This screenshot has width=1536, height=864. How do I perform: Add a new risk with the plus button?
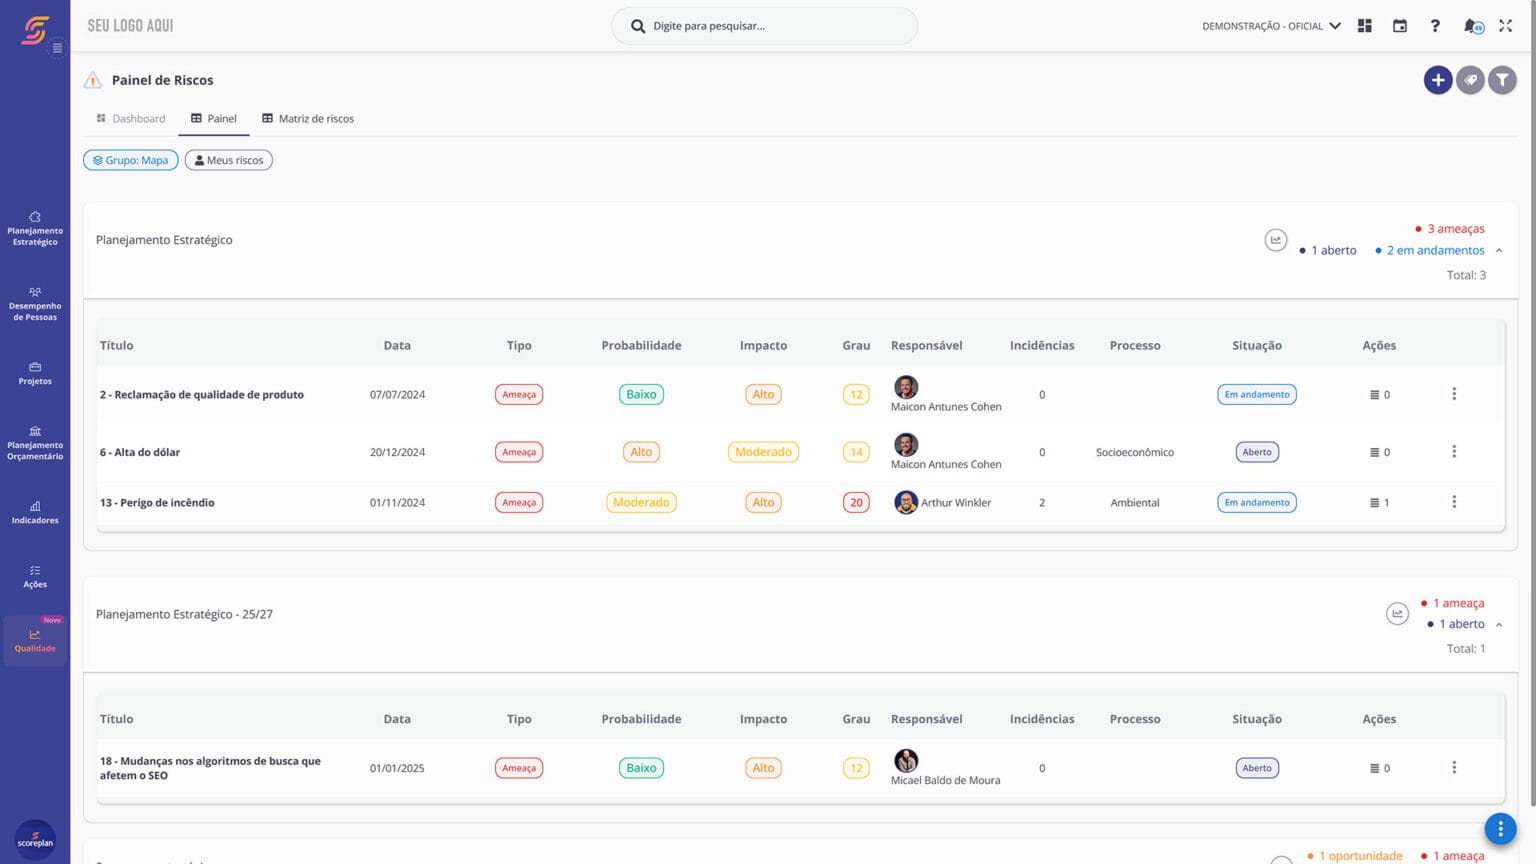[x=1438, y=79]
